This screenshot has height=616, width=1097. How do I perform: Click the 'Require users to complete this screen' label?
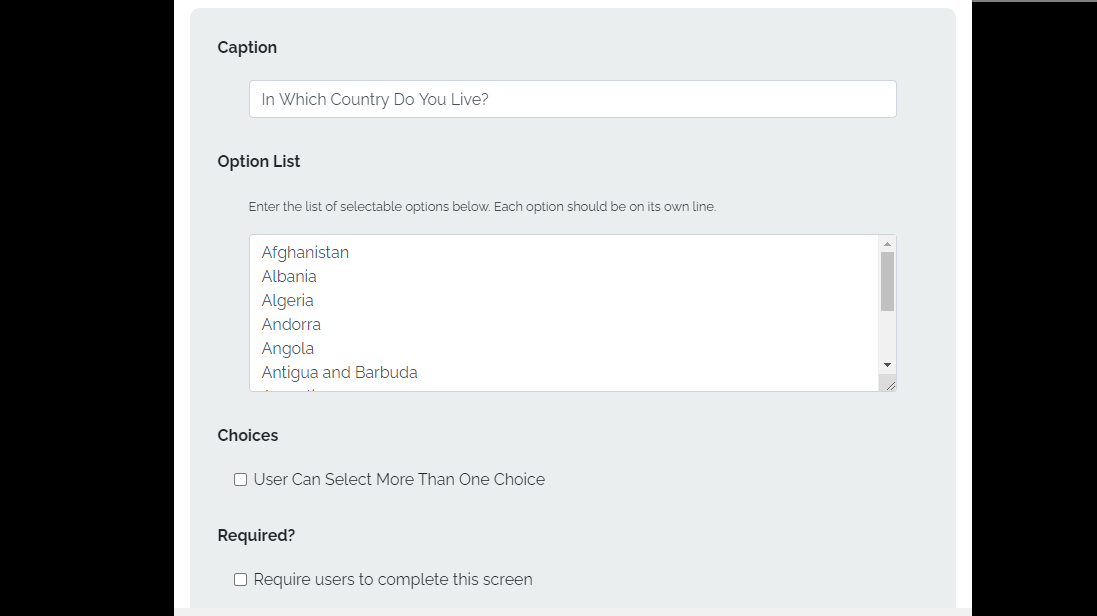click(393, 580)
